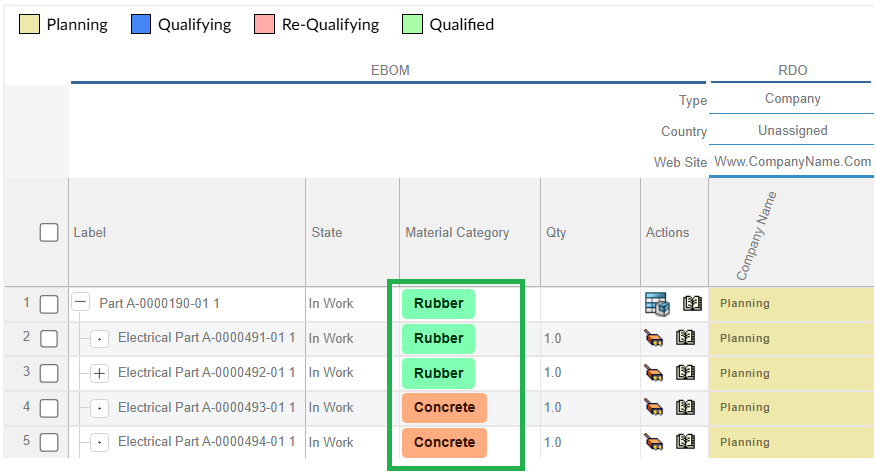876x472 pixels.
Task: Click the Planning cell in row 3
Action: click(790, 373)
